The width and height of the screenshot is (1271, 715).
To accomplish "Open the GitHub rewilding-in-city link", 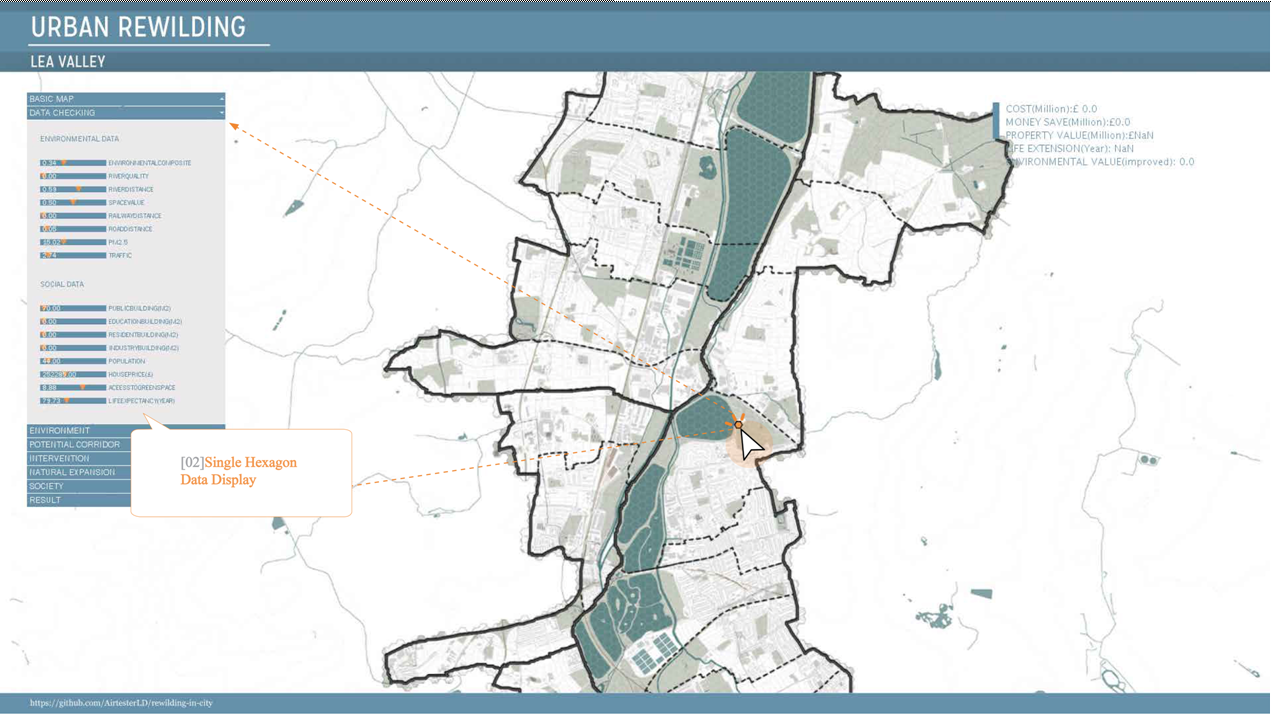I will tap(121, 703).
